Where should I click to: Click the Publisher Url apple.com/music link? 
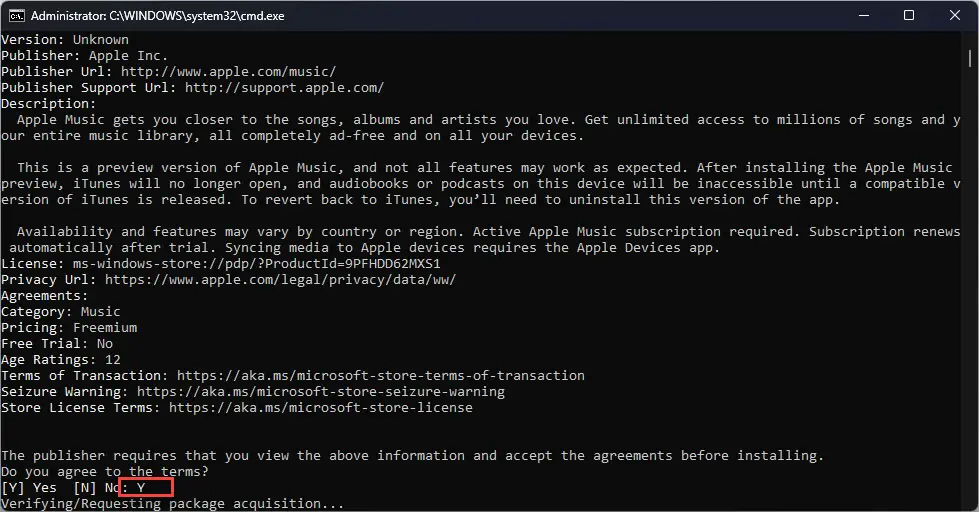(229, 71)
